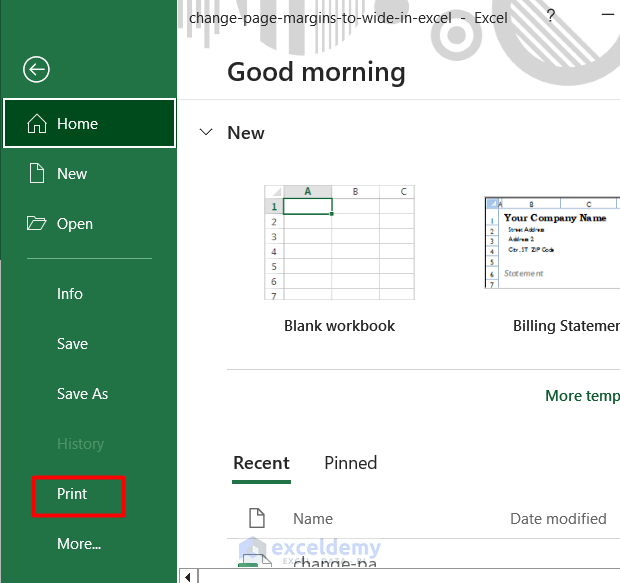Collapse the New section chevron
Viewport: 620px width, 583px height.
coord(206,132)
